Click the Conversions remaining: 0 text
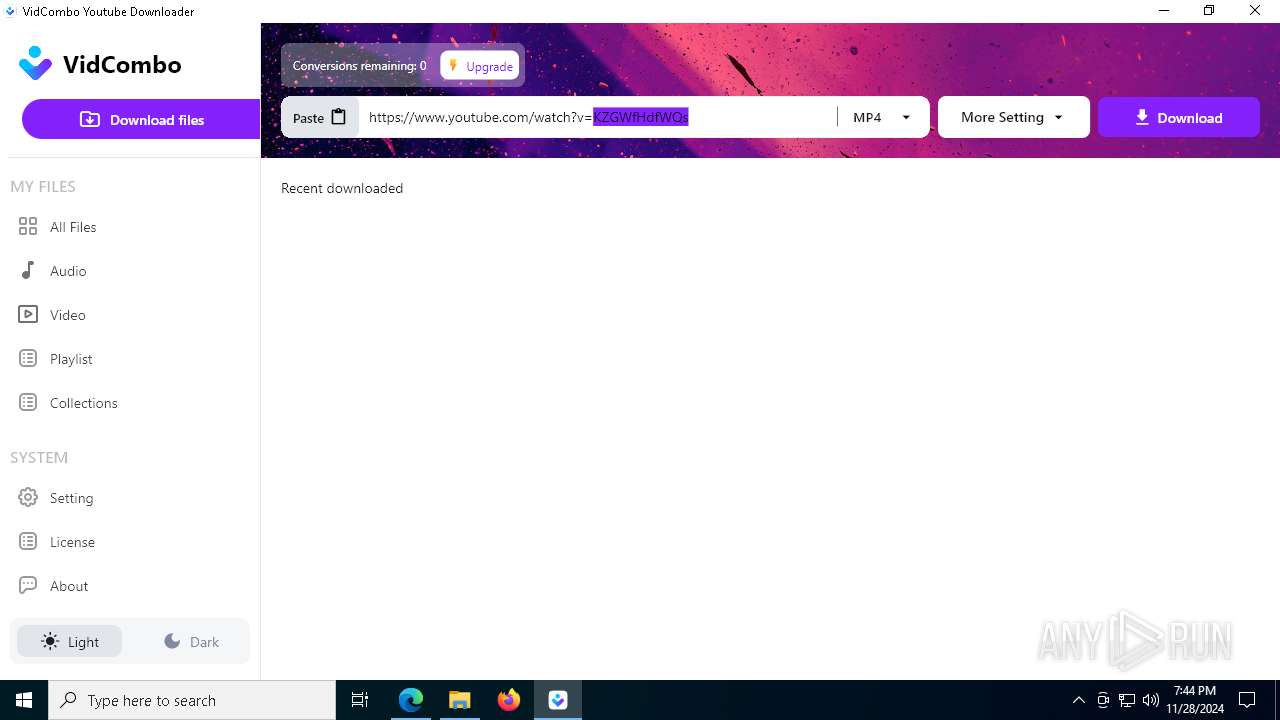 (359, 66)
